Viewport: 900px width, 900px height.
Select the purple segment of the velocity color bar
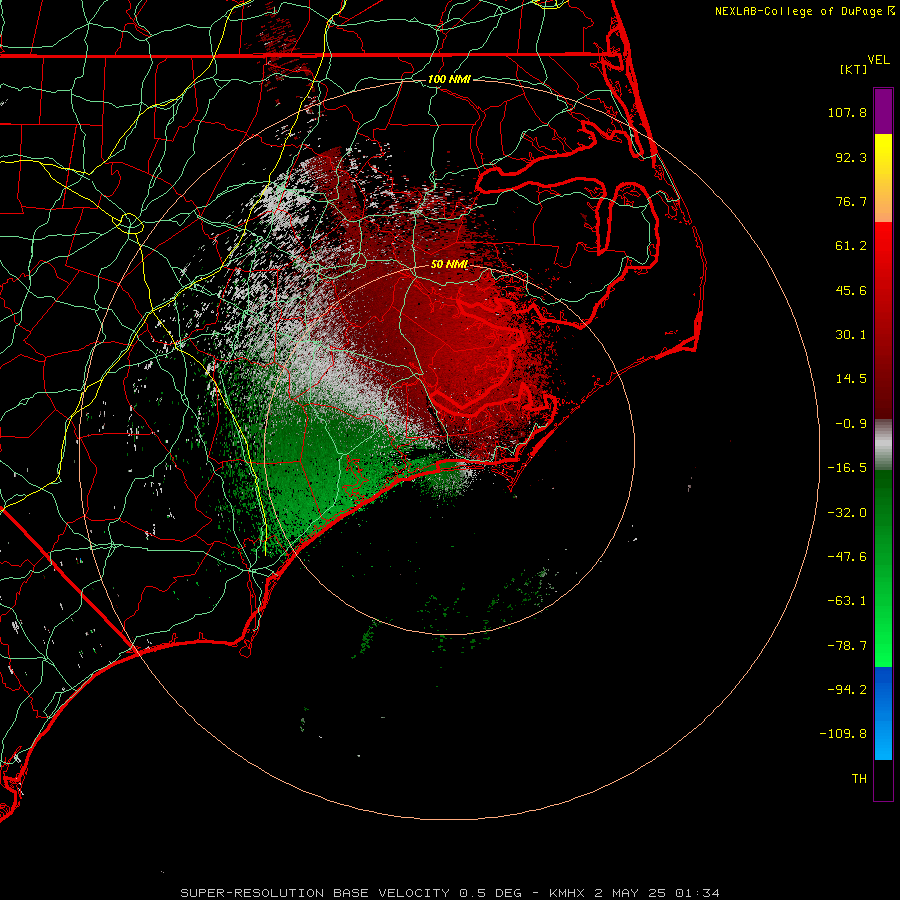point(883,111)
